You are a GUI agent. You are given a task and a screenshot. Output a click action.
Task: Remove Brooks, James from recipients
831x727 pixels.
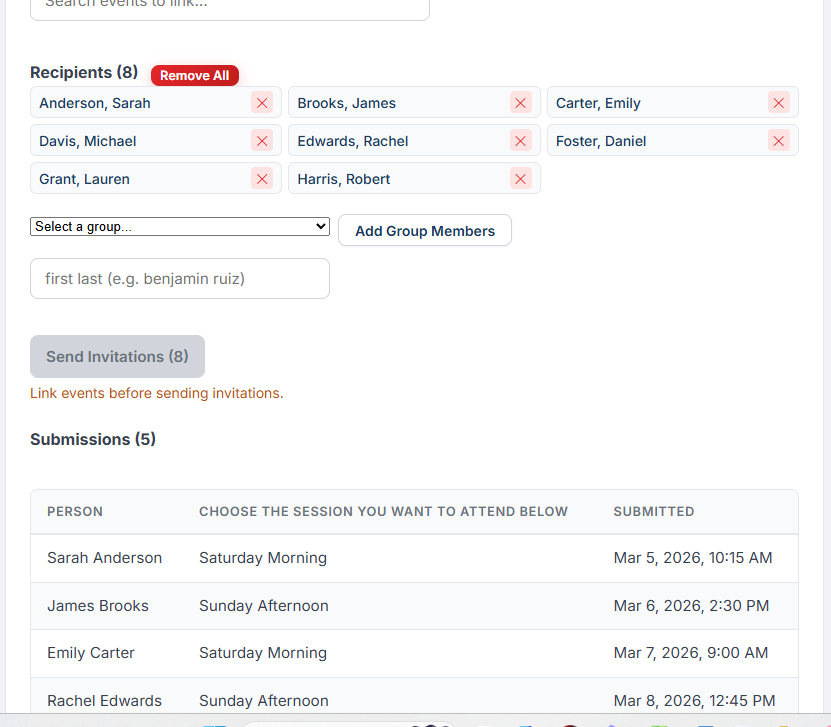520,103
